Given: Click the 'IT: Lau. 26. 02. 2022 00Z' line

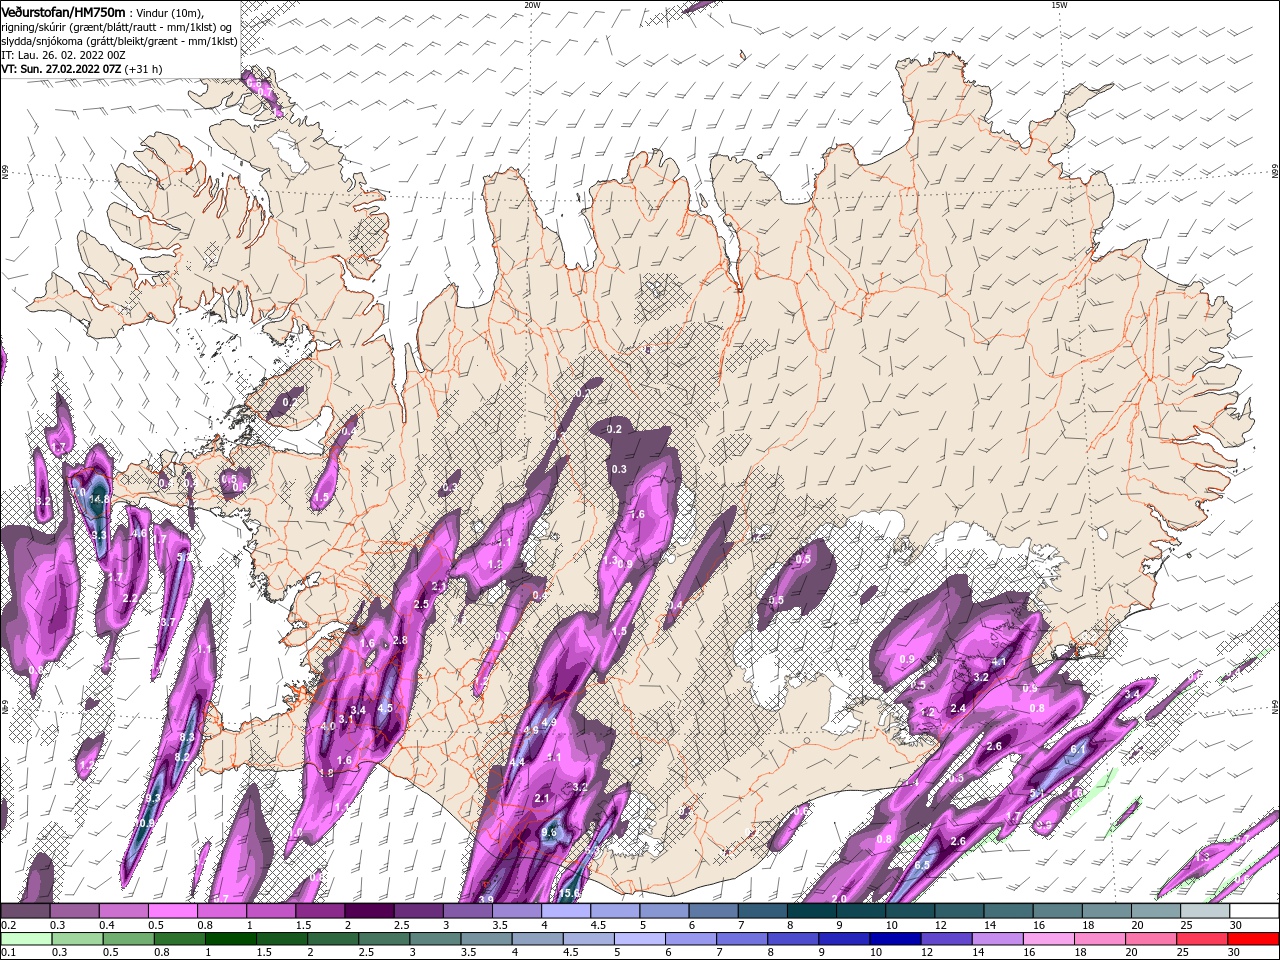Looking at the screenshot, I should point(65,55).
